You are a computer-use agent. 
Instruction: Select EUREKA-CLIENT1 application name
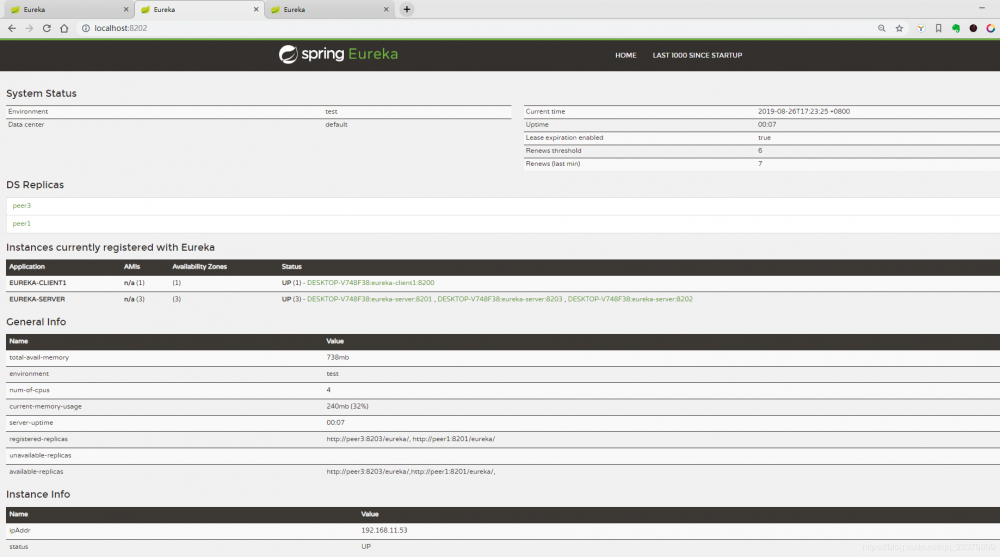[x=38, y=283]
